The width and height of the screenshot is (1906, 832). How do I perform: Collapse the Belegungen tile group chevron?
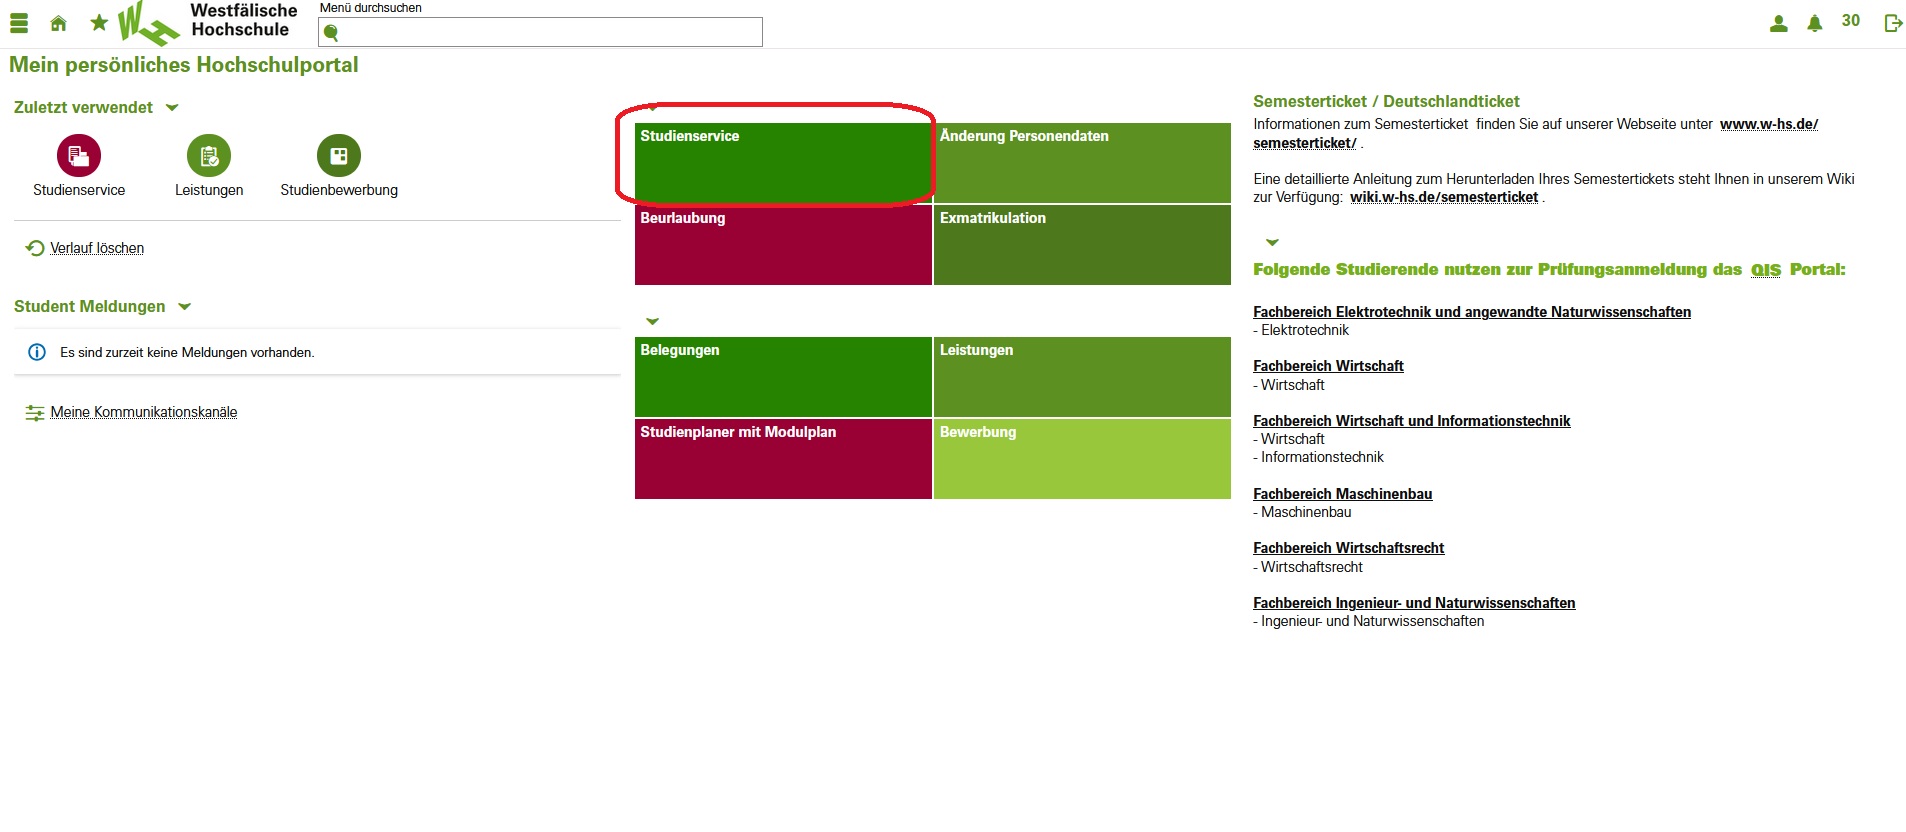[x=653, y=322]
